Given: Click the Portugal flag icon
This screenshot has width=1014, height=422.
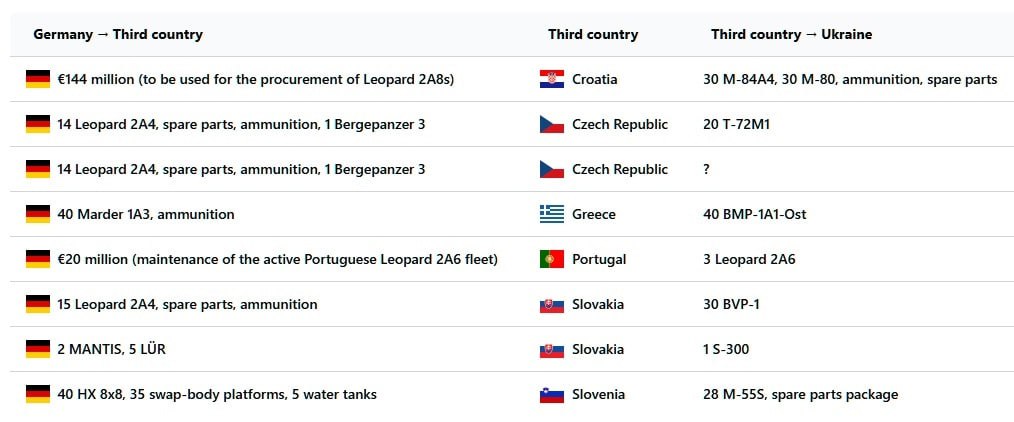Looking at the screenshot, I should coord(551,259).
